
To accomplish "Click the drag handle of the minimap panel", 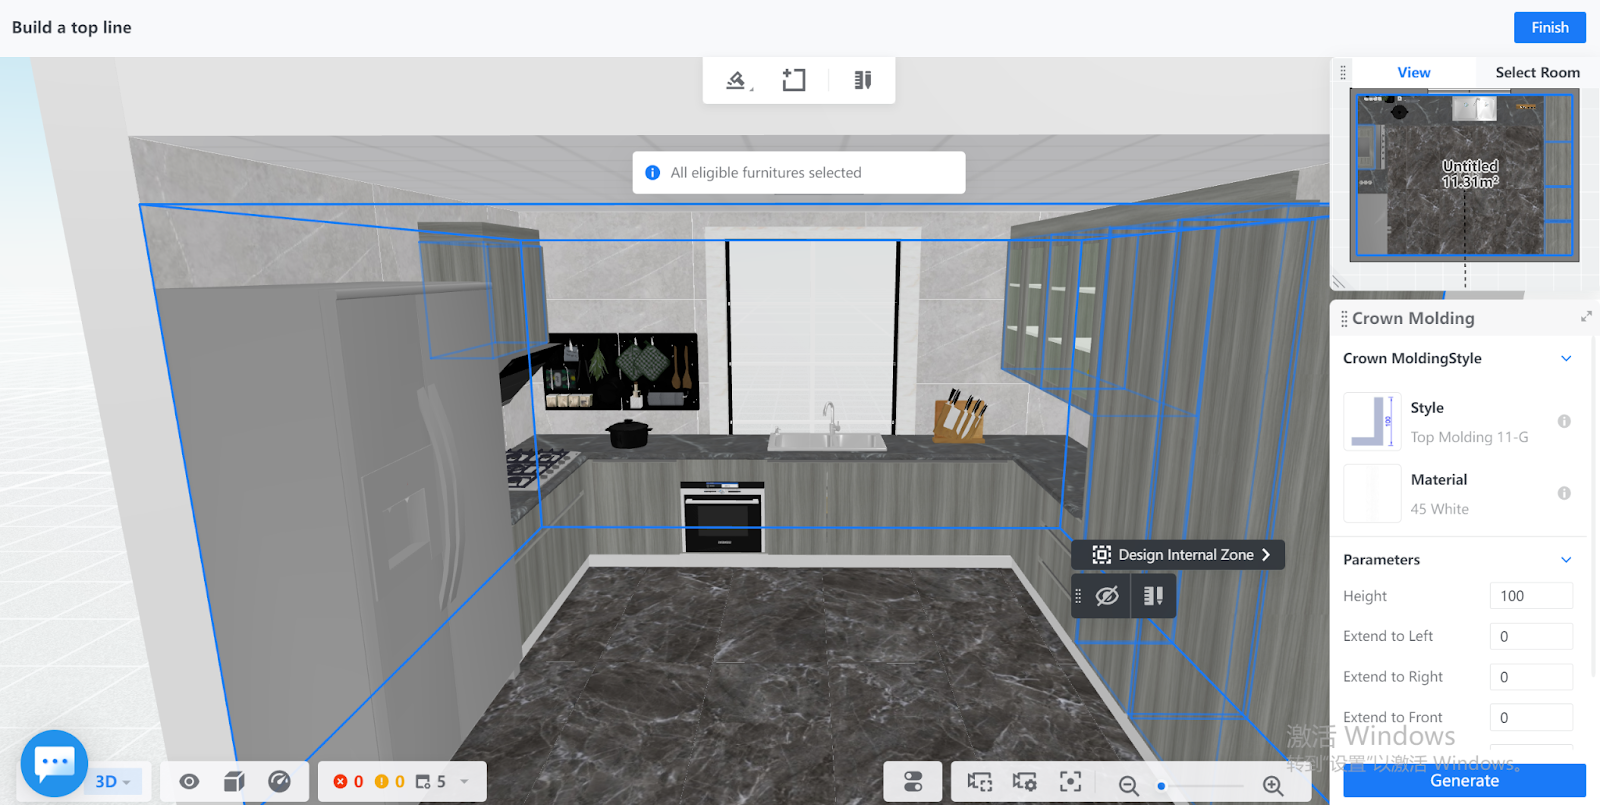I will tap(1343, 73).
